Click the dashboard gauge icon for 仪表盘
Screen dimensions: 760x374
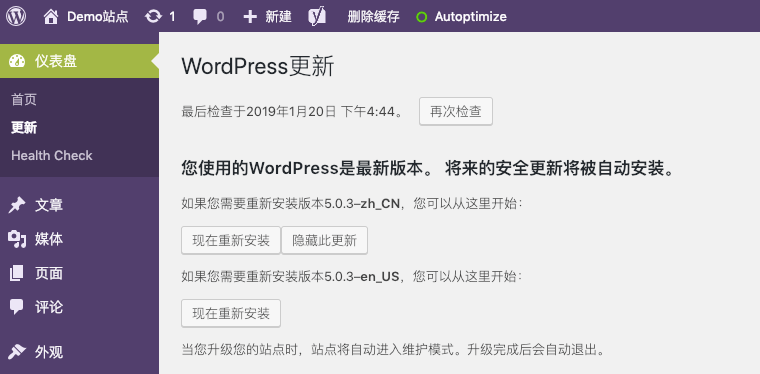[17, 61]
